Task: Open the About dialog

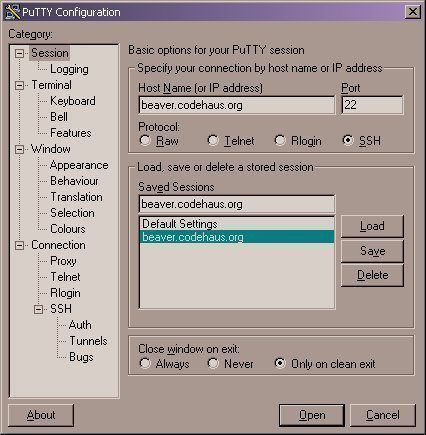Action: (x=41, y=415)
